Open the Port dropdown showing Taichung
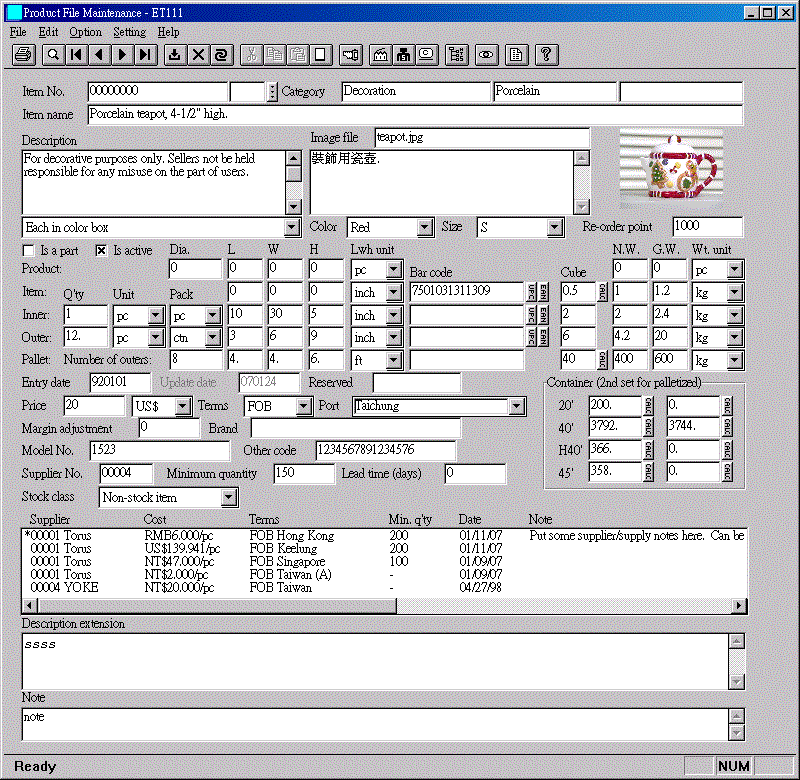800x780 pixels. pos(517,407)
